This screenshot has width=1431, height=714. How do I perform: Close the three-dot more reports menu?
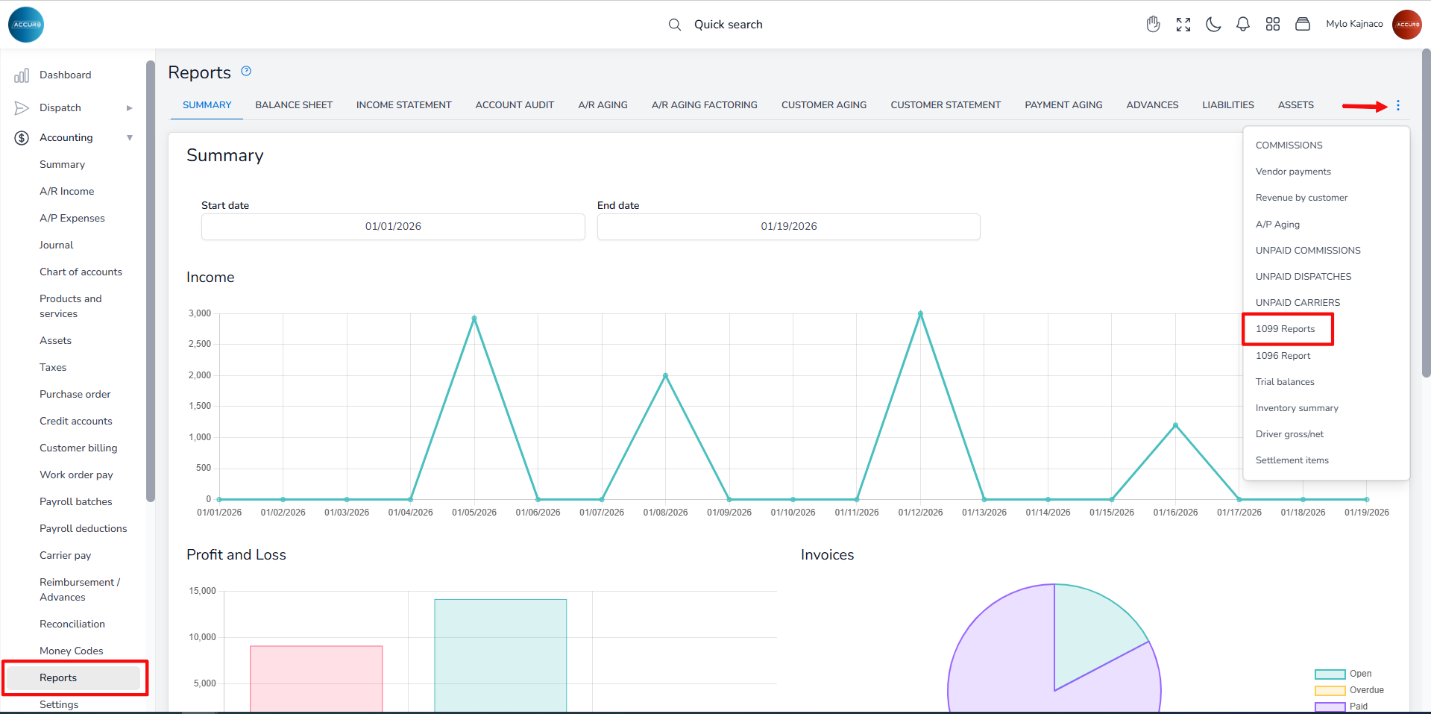(x=1398, y=105)
